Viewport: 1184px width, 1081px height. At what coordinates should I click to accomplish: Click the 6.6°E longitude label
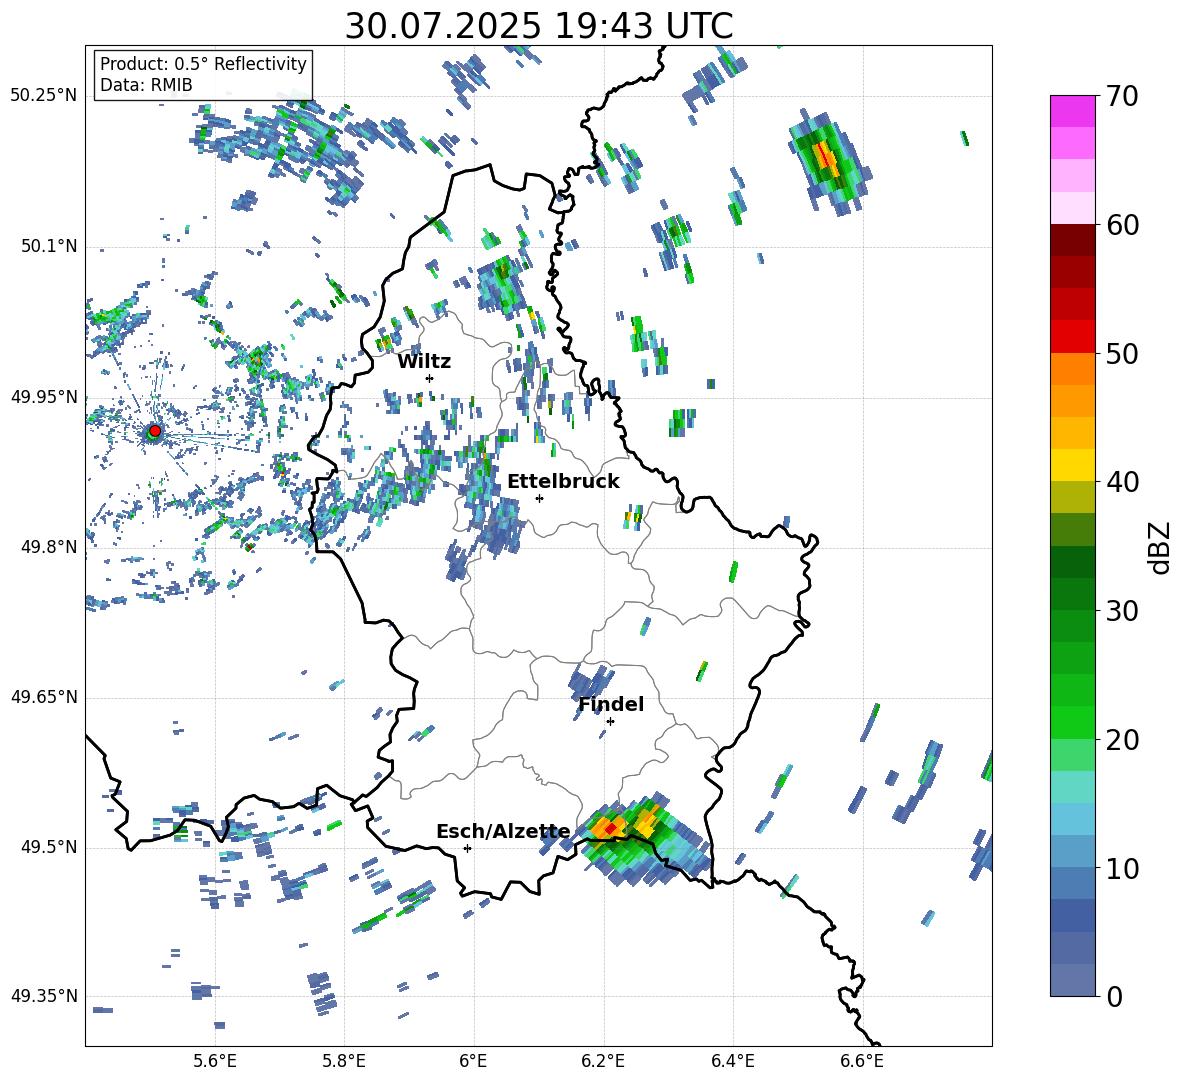pos(862,1061)
